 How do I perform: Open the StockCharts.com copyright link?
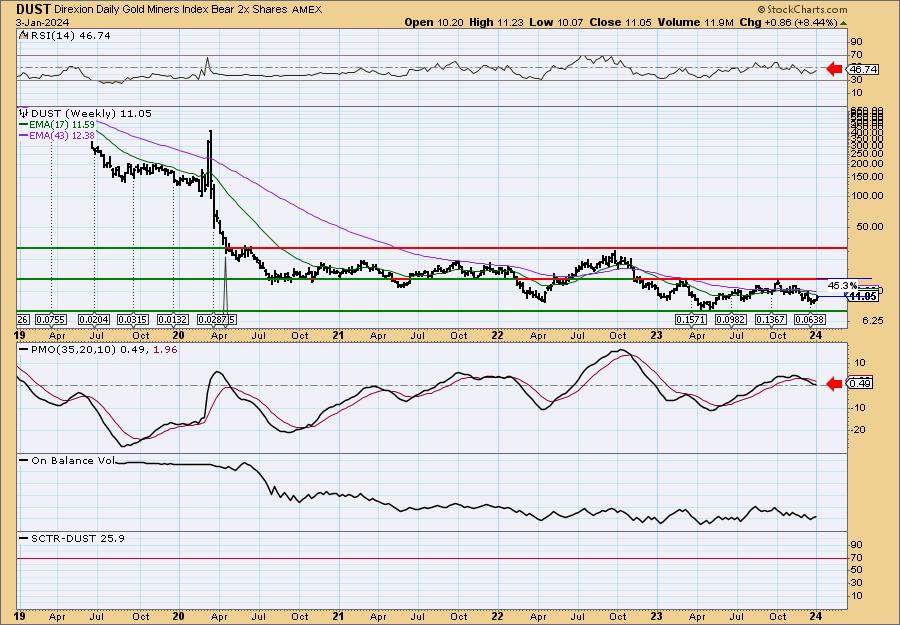click(802, 10)
